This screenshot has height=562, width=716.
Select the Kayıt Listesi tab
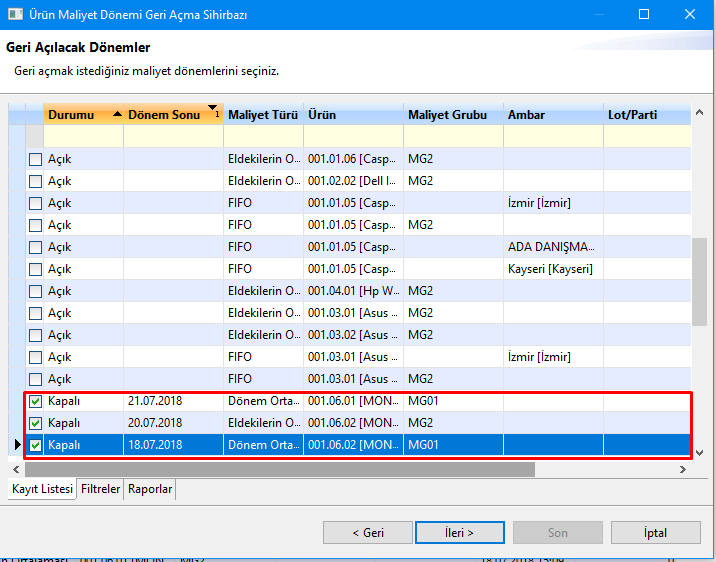43,489
